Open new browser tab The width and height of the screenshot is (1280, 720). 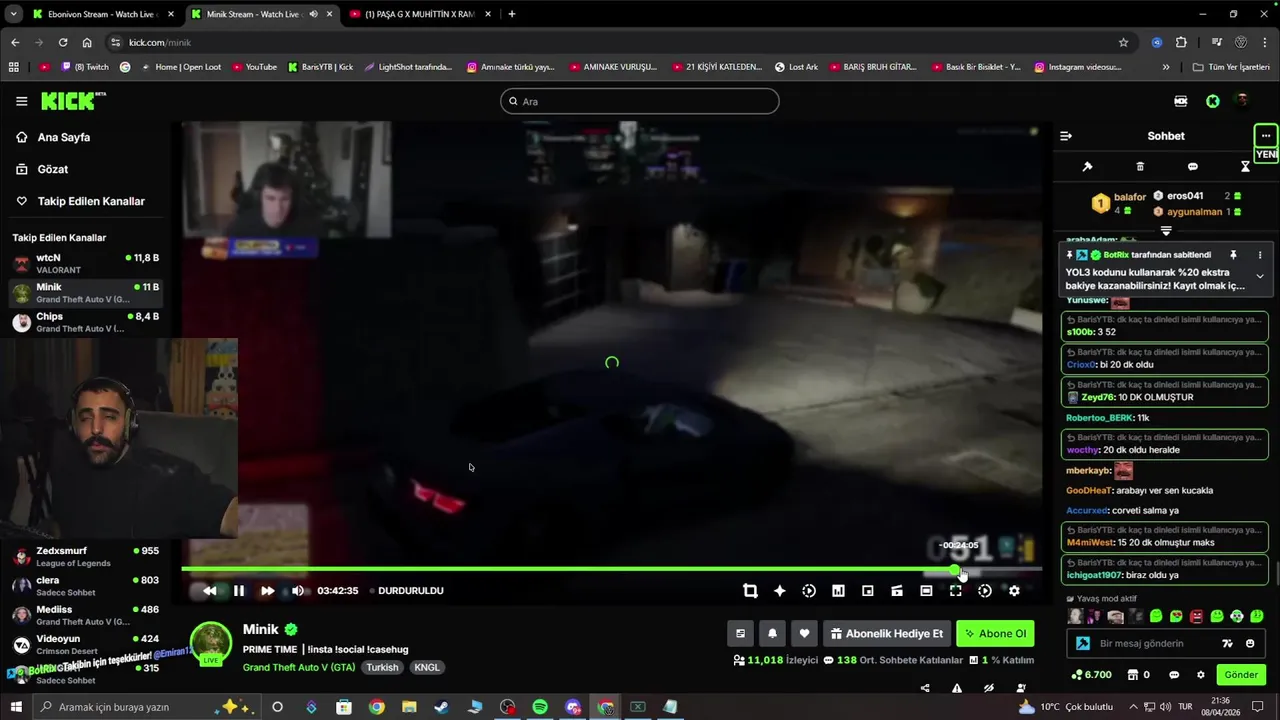[x=512, y=14]
